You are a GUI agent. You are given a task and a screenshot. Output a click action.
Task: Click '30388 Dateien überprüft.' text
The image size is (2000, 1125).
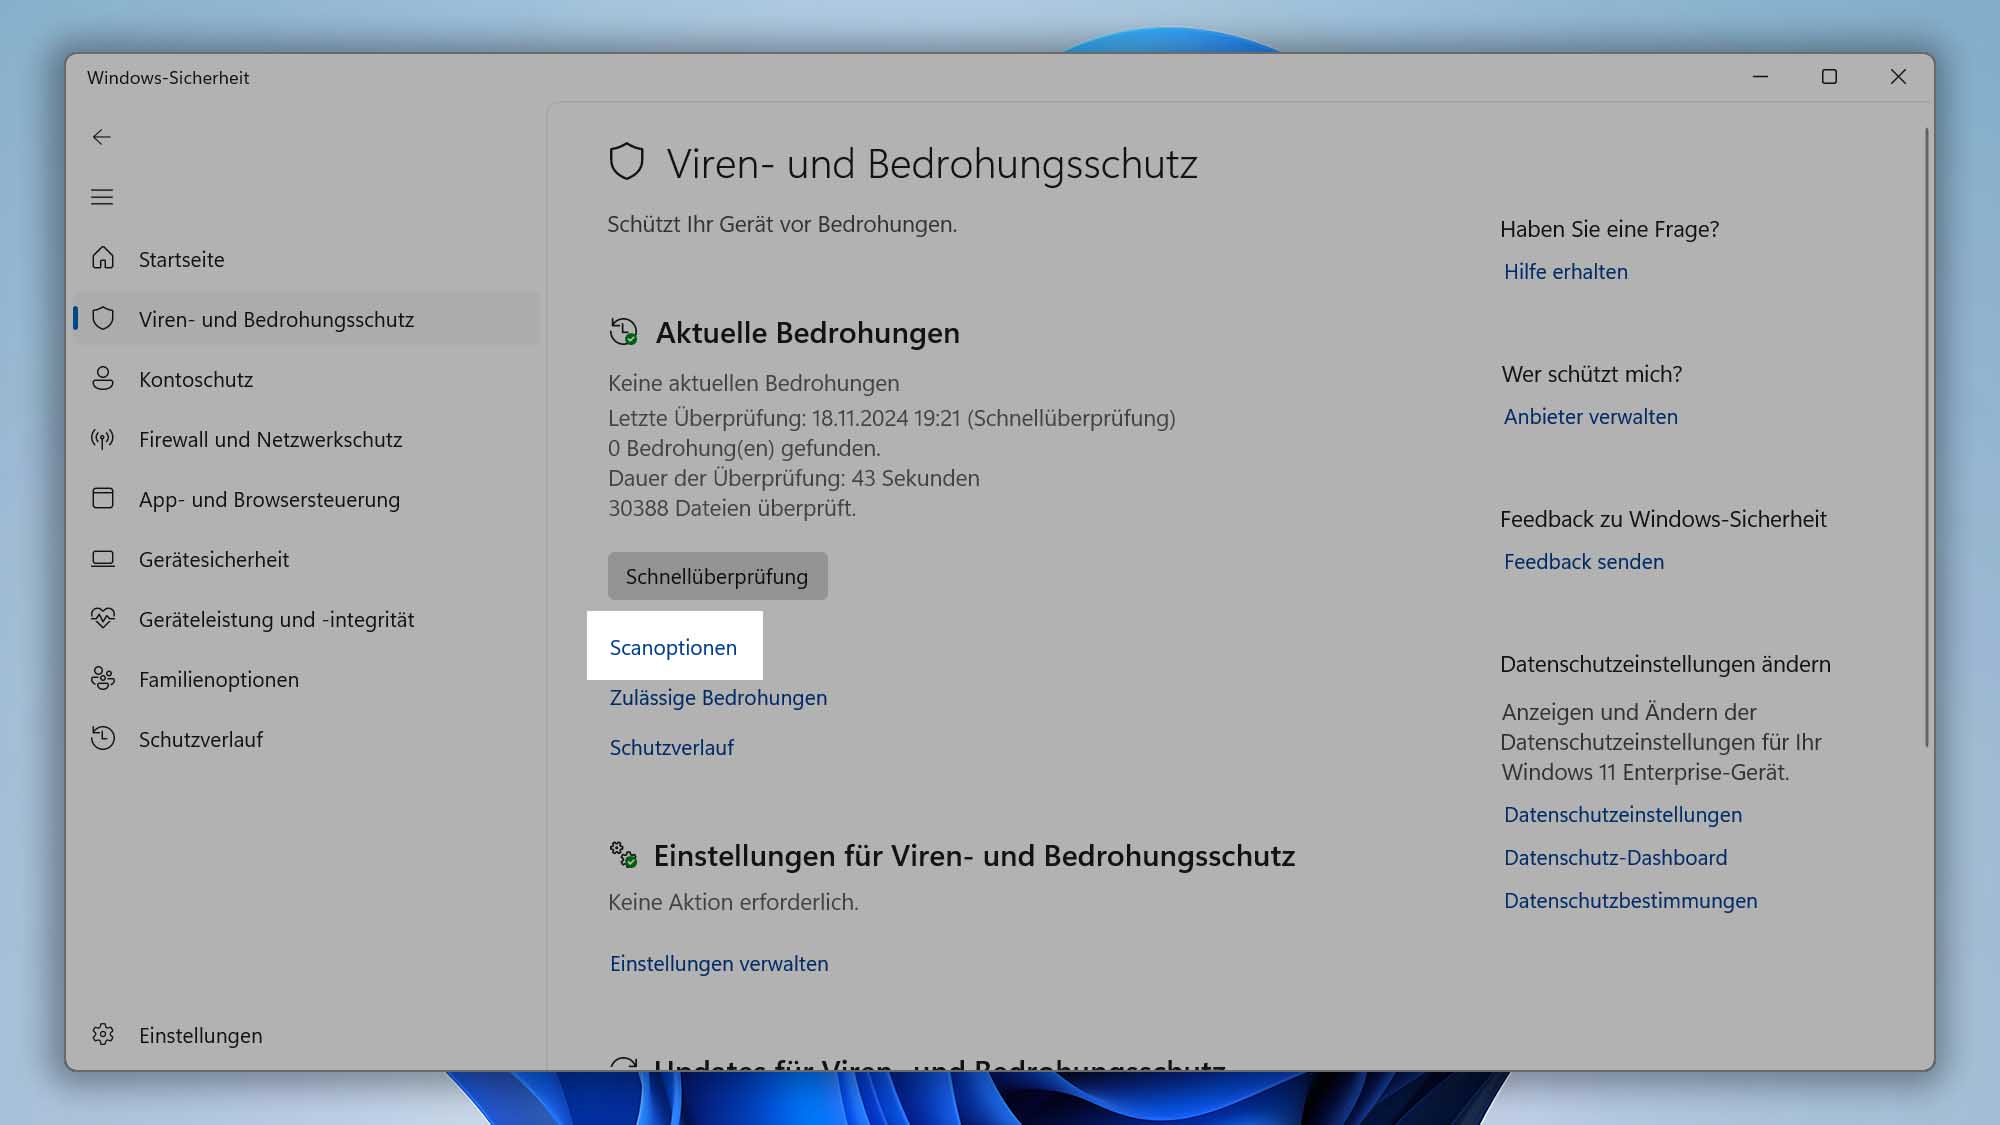point(732,508)
